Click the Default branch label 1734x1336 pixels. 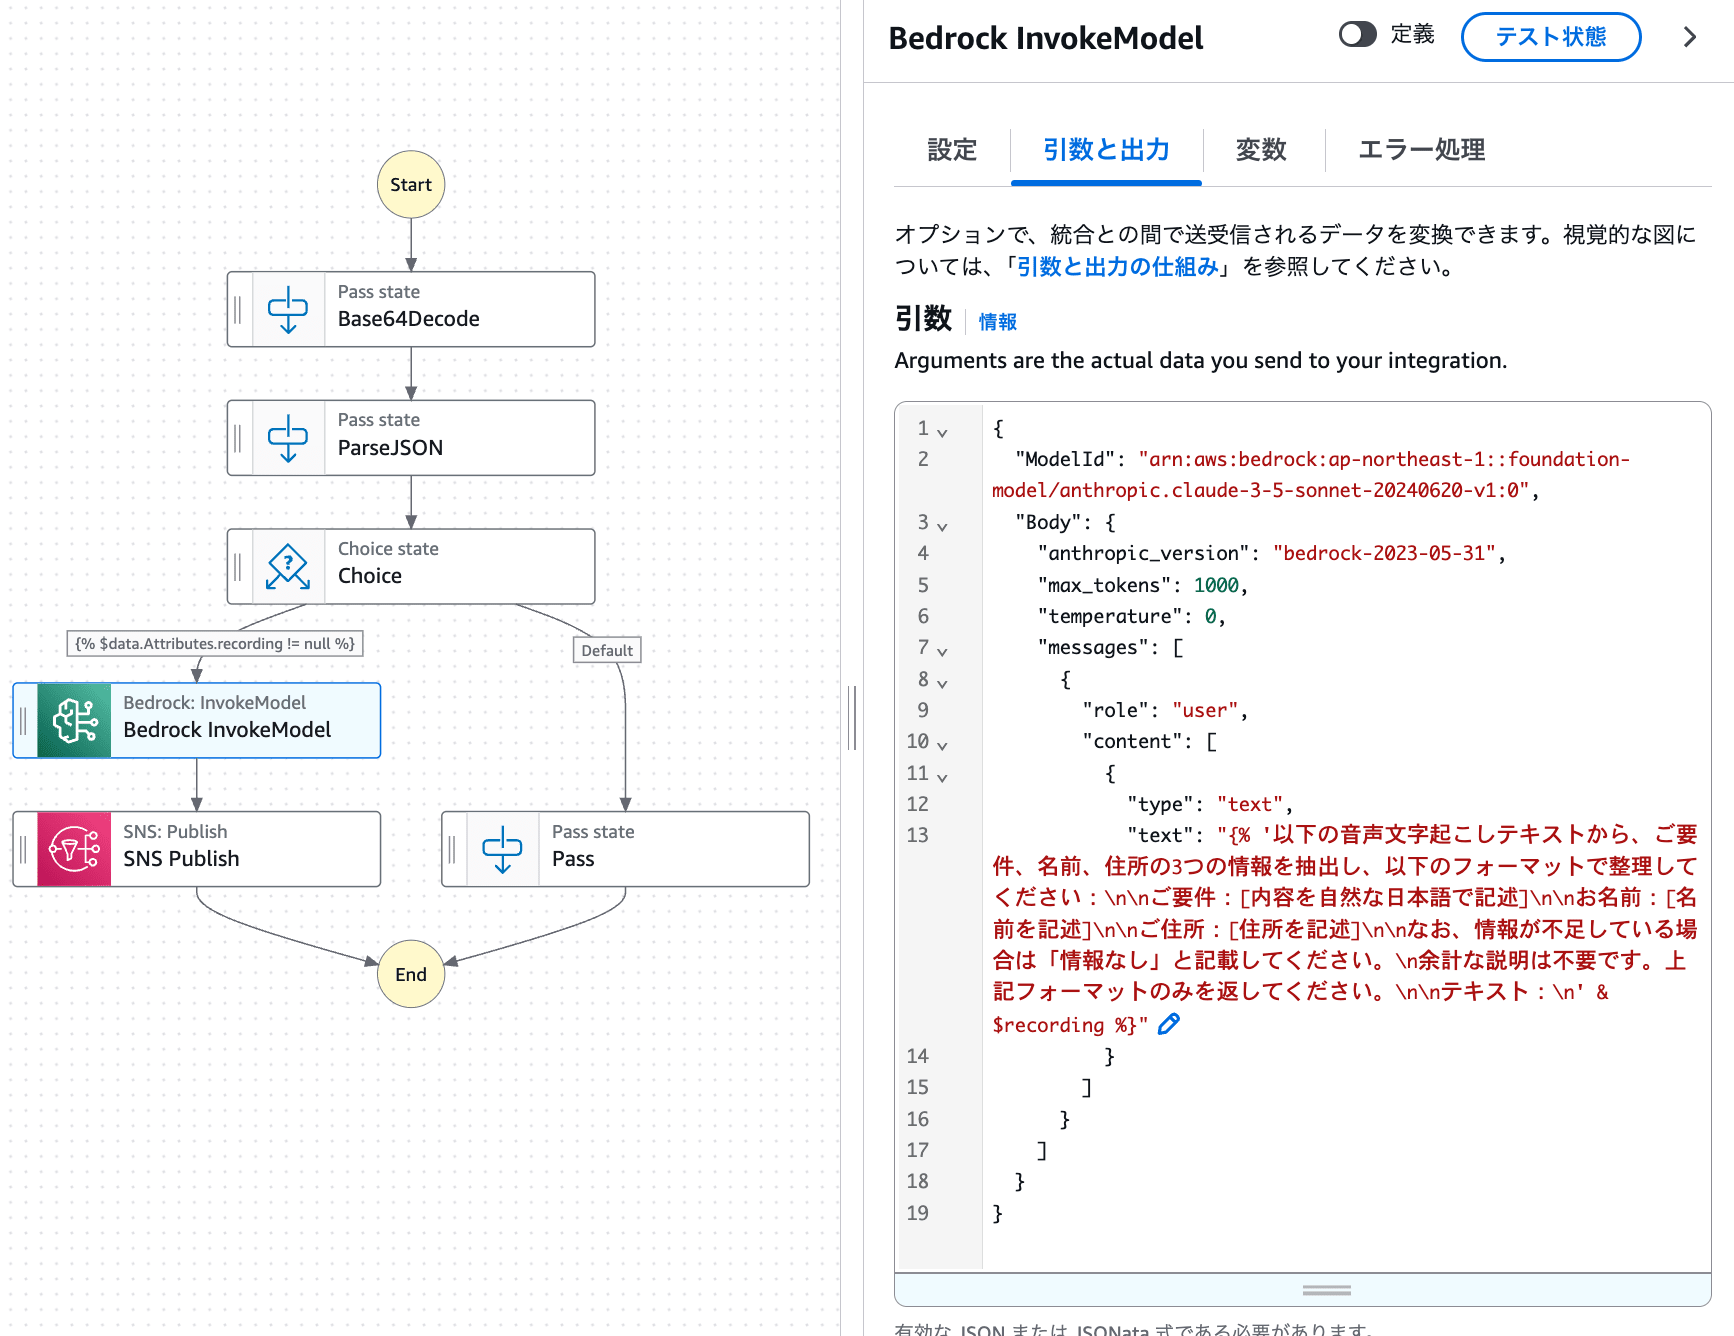(x=607, y=650)
